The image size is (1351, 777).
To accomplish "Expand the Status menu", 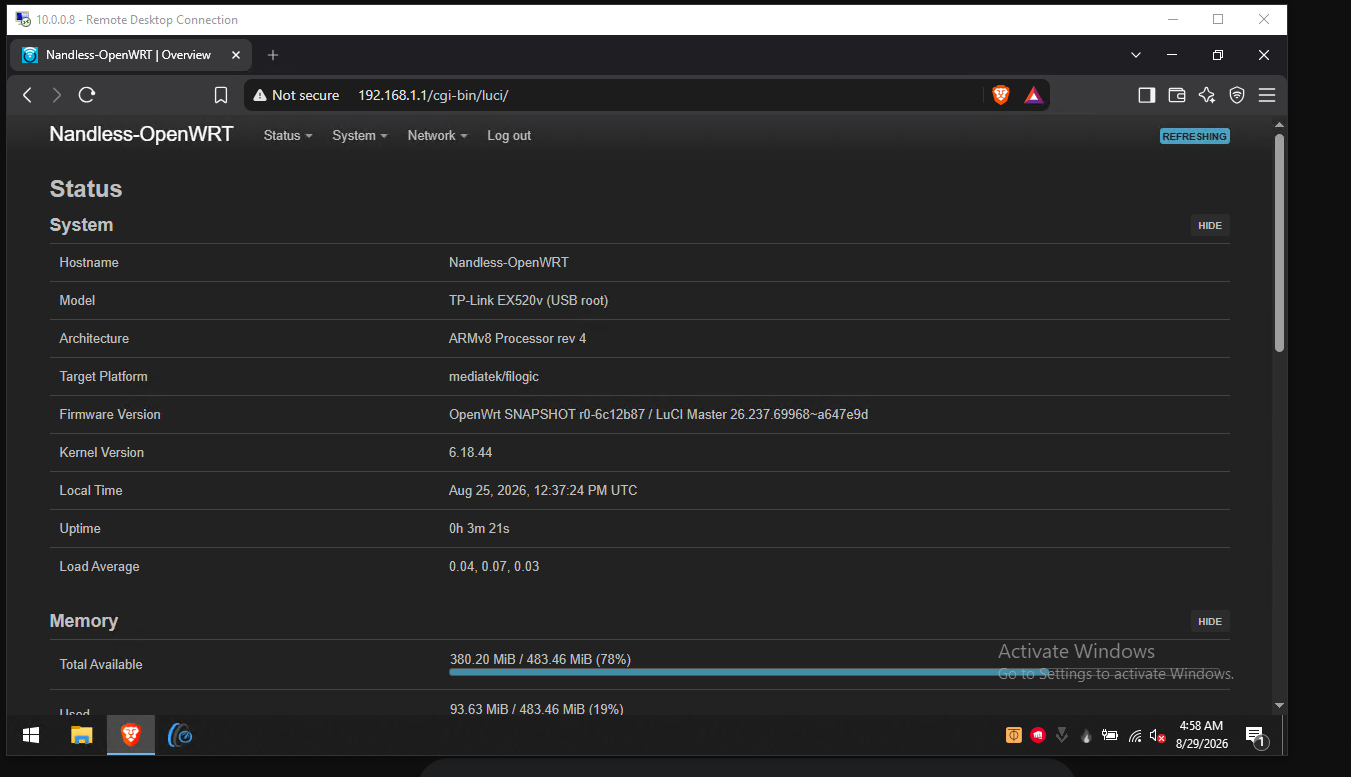I will 288,136.
